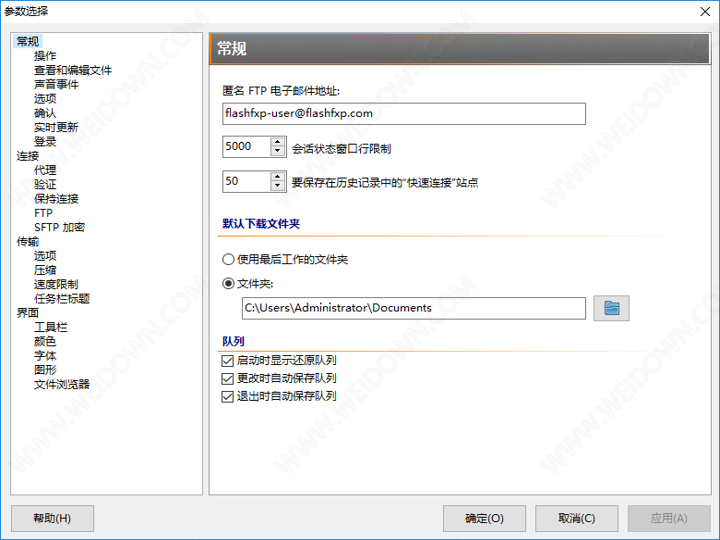Screen dimensions: 720x540
Task: Open 保持连接 settings page
Action: [x=56, y=199]
